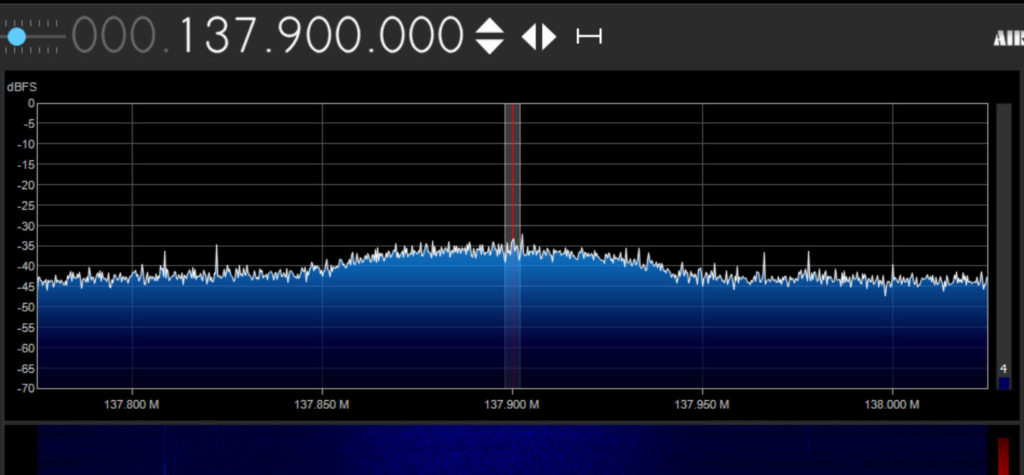Image resolution: width=1024 pixels, height=475 pixels.
Task: Click the blue zoom slider handle
Action: [1004, 382]
